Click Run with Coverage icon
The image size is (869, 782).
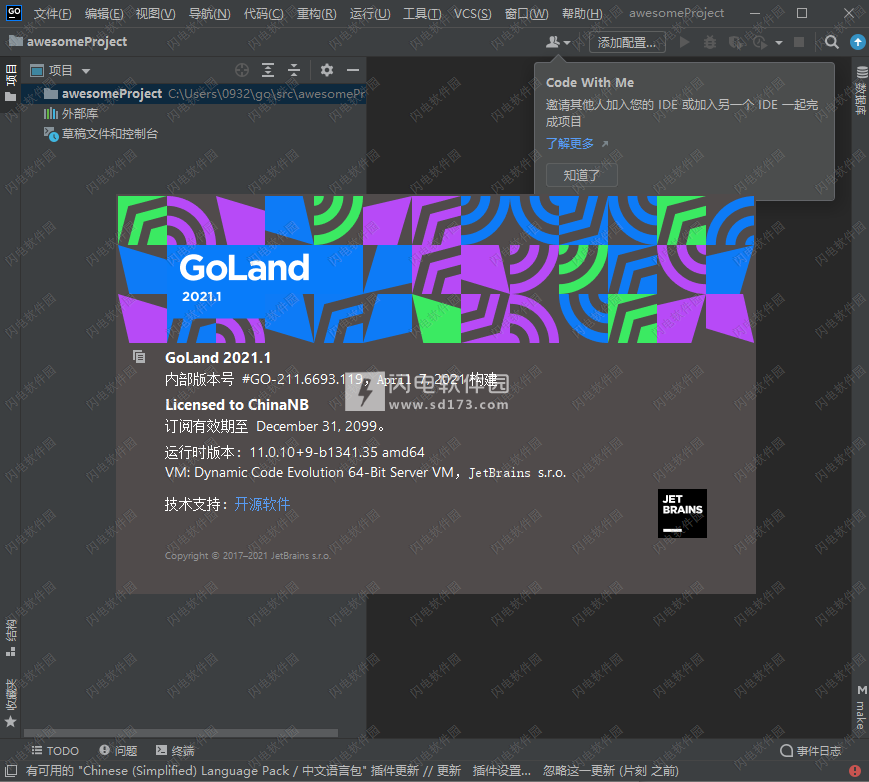(x=735, y=42)
